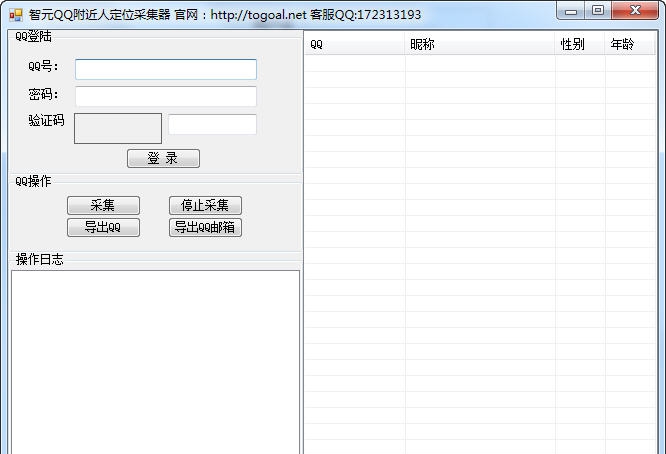This screenshot has height=454, width=666.
Task: Click the 验证码 label text
Action: pos(46,121)
